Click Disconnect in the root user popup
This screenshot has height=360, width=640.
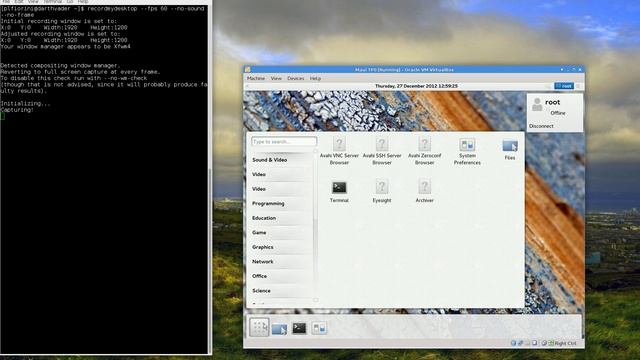[x=541, y=126]
